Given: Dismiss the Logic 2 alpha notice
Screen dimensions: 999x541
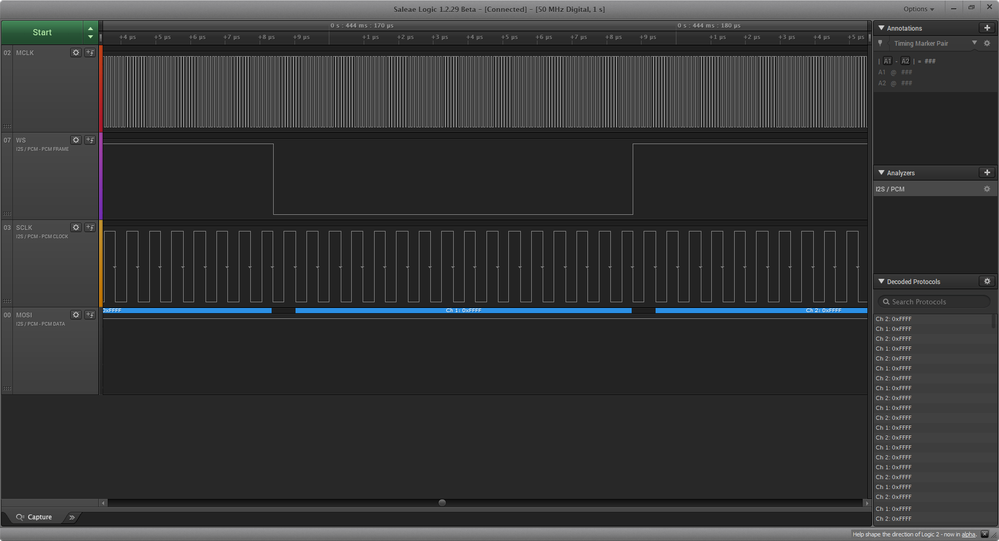Looking at the screenshot, I should [x=985, y=534].
